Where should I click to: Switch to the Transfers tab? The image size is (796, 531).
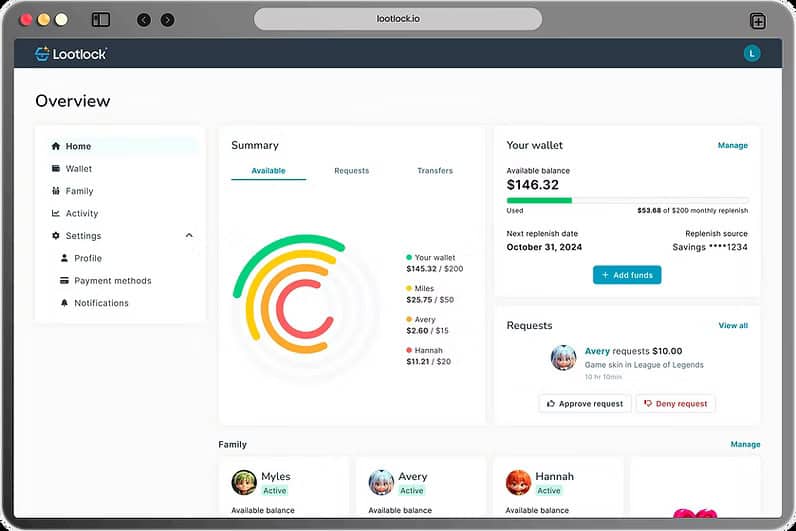point(435,171)
